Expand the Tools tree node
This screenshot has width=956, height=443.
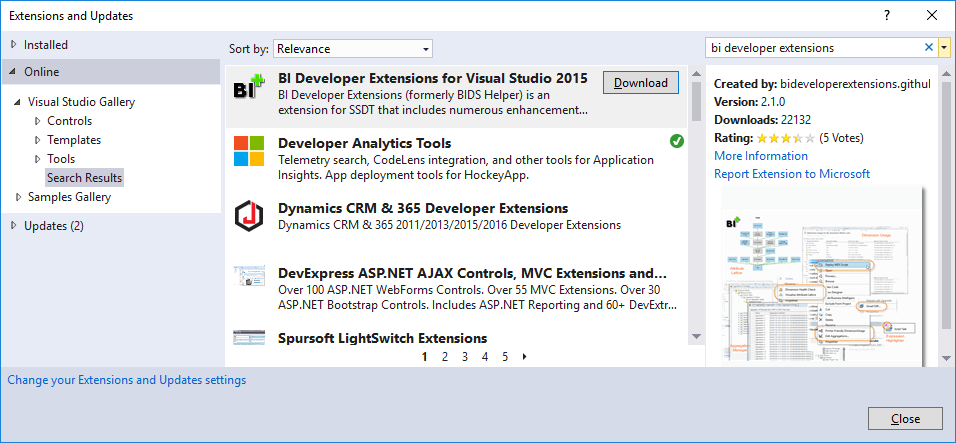(x=38, y=158)
